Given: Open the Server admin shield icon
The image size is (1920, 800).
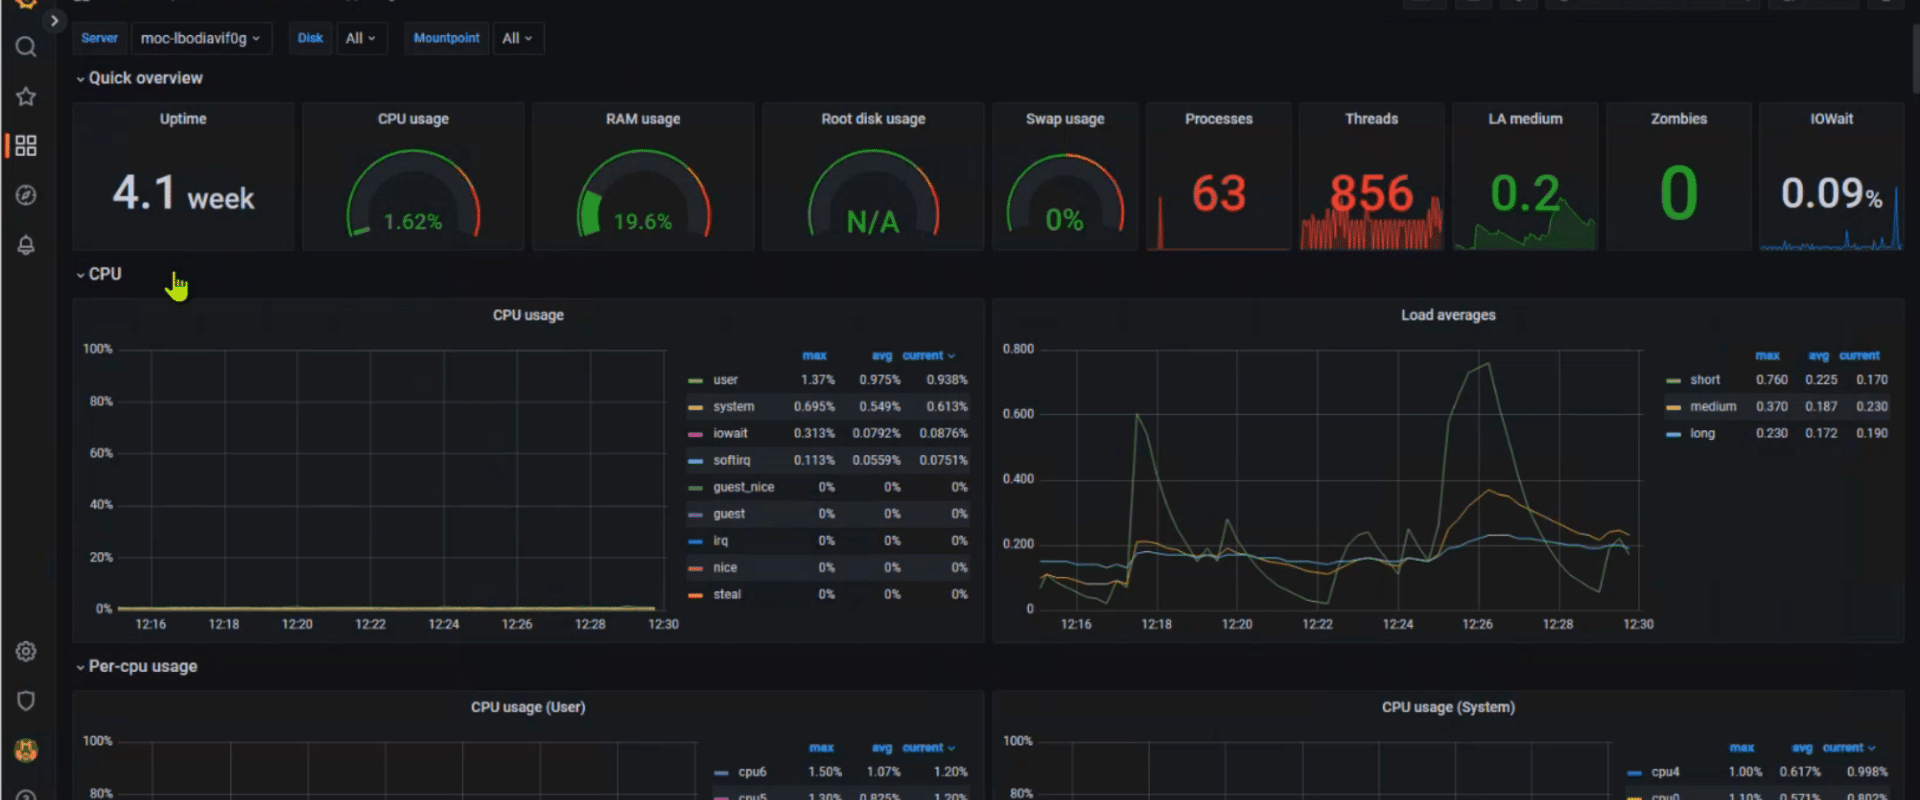Looking at the screenshot, I should pos(26,700).
